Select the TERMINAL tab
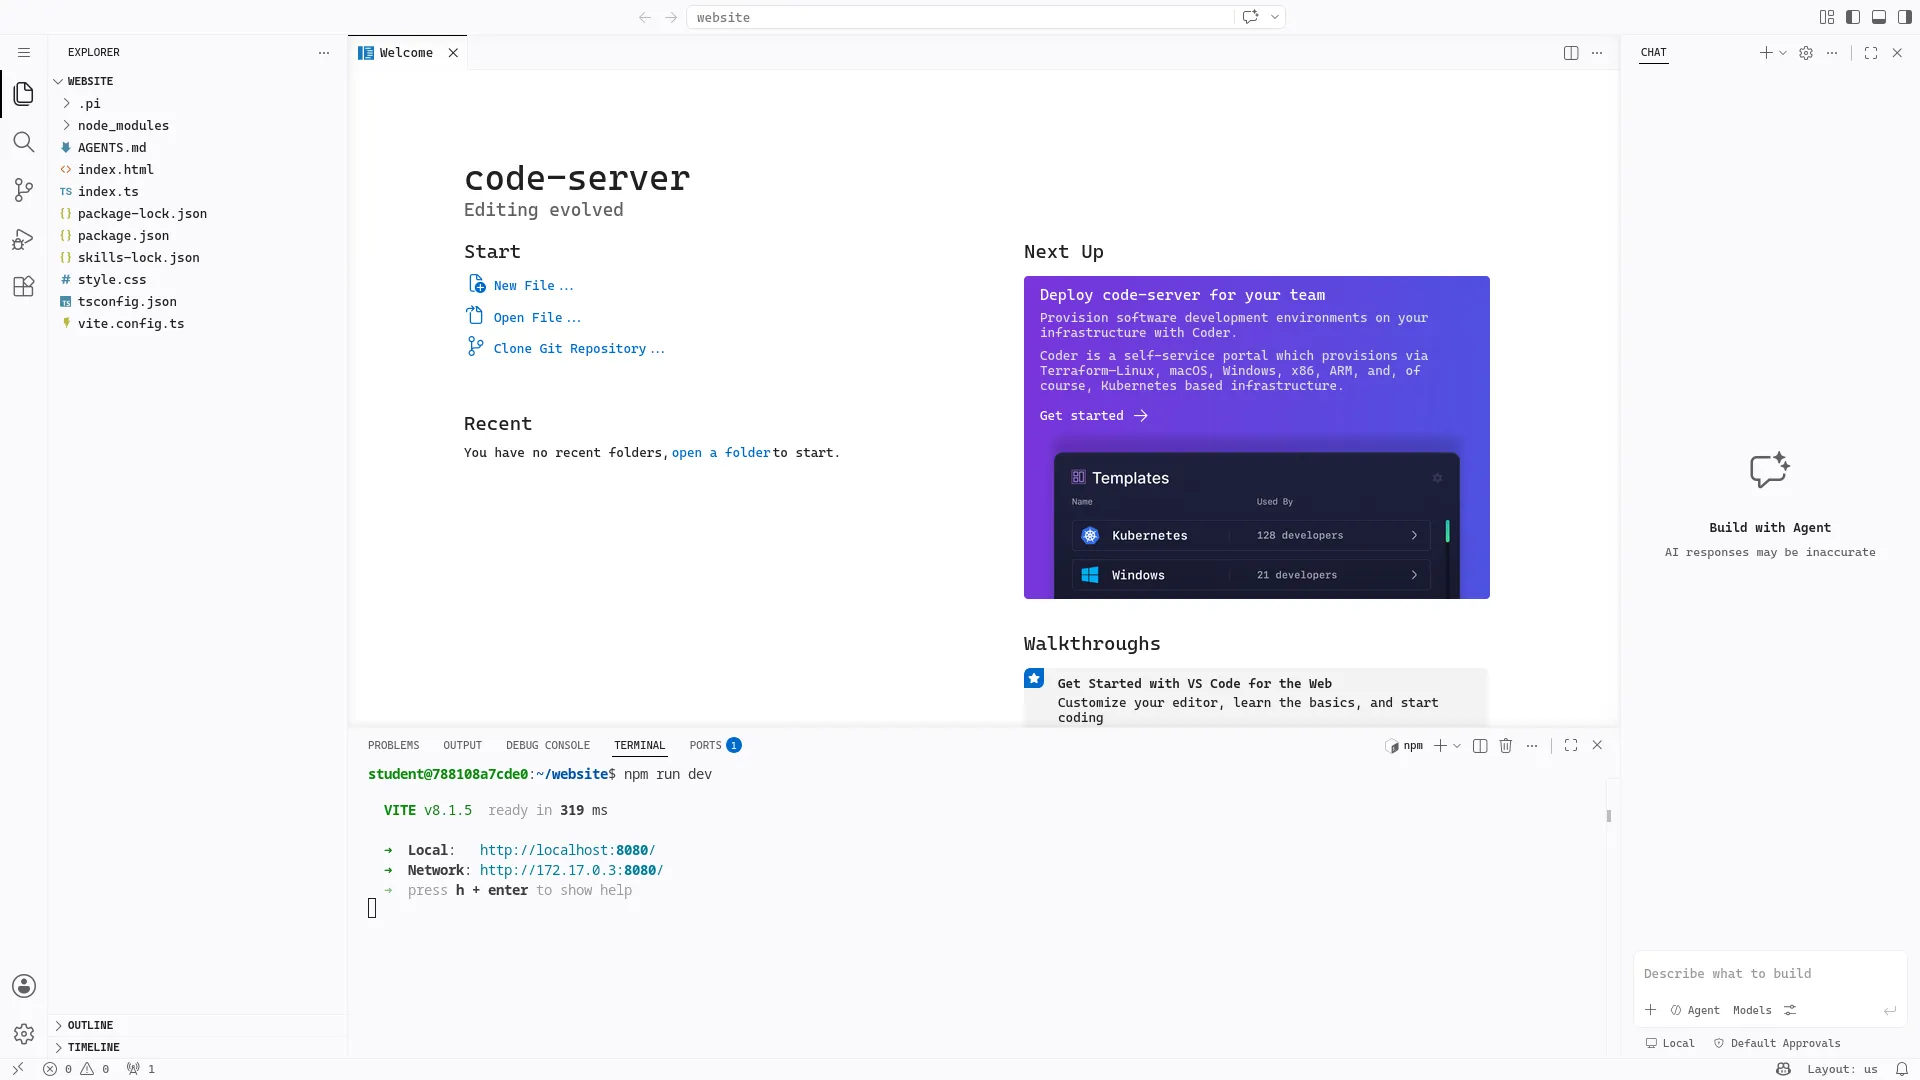 [x=639, y=746]
